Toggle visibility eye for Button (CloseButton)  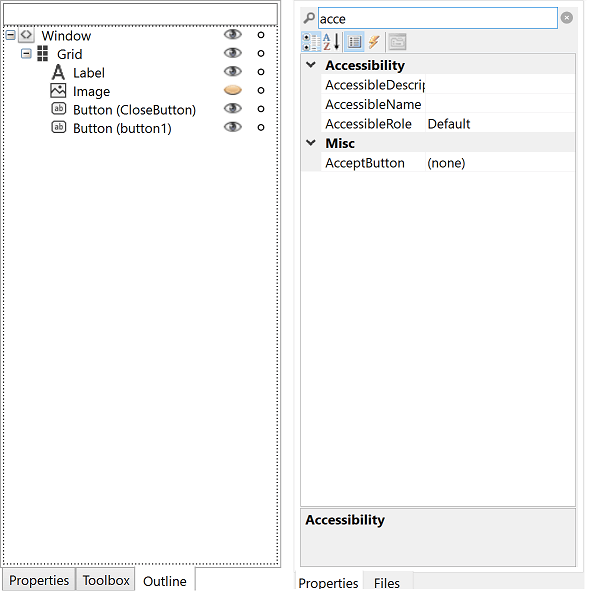click(233, 109)
